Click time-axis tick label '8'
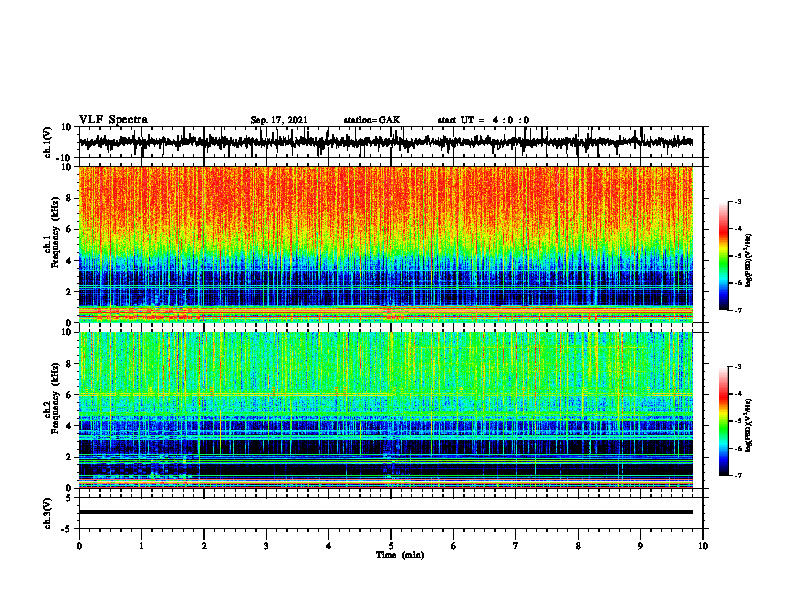The width and height of the screenshot is (792, 612). [578, 546]
